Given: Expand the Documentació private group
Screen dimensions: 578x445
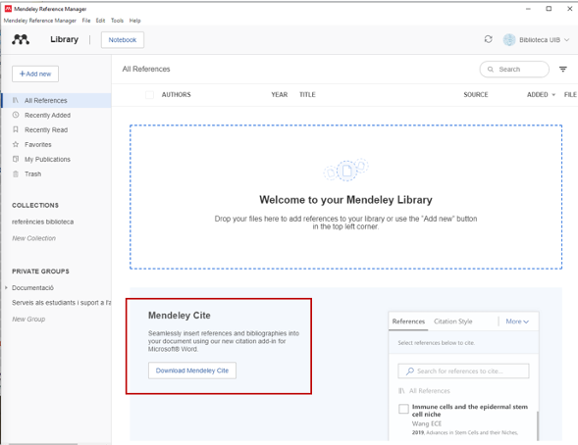Looking at the screenshot, I should pyautogui.click(x=6, y=288).
